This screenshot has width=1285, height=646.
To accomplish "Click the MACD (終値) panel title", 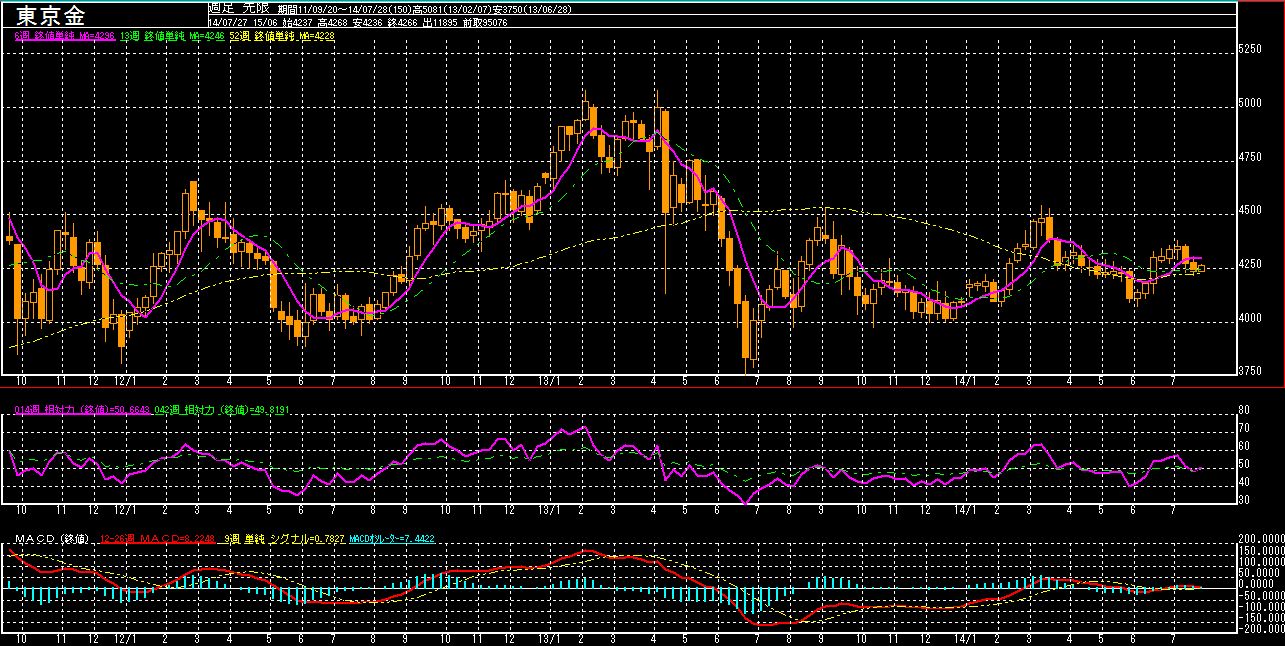I will [x=51, y=539].
